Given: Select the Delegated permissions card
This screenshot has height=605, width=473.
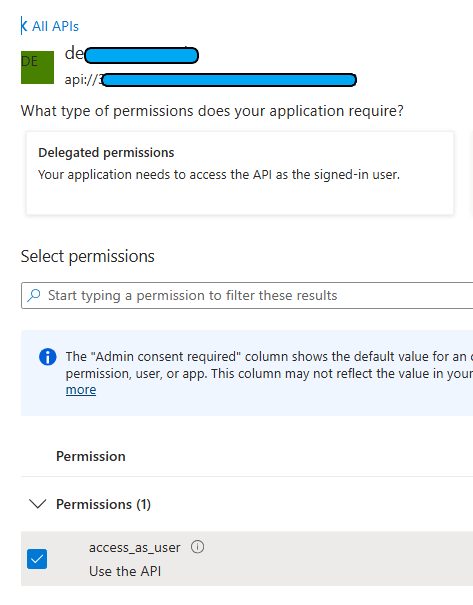Looking at the screenshot, I should (x=240, y=173).
